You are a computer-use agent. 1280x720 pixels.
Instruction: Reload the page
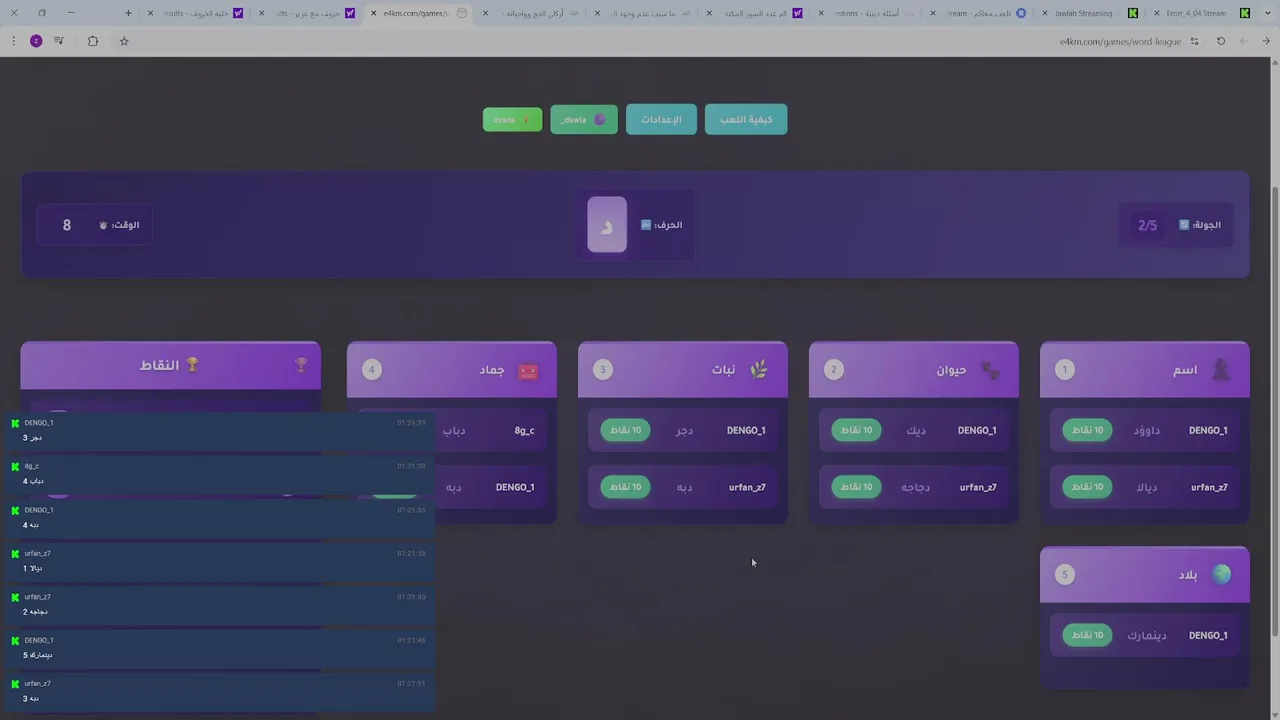coord(1221,41)
